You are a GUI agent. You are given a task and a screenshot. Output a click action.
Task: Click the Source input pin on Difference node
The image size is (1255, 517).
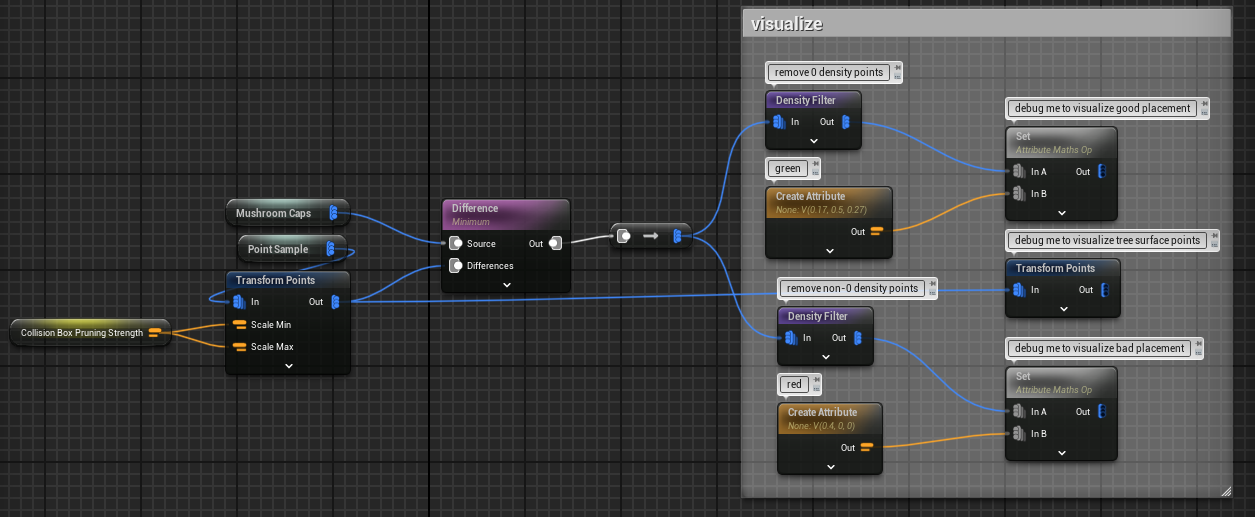click(455, 243)
